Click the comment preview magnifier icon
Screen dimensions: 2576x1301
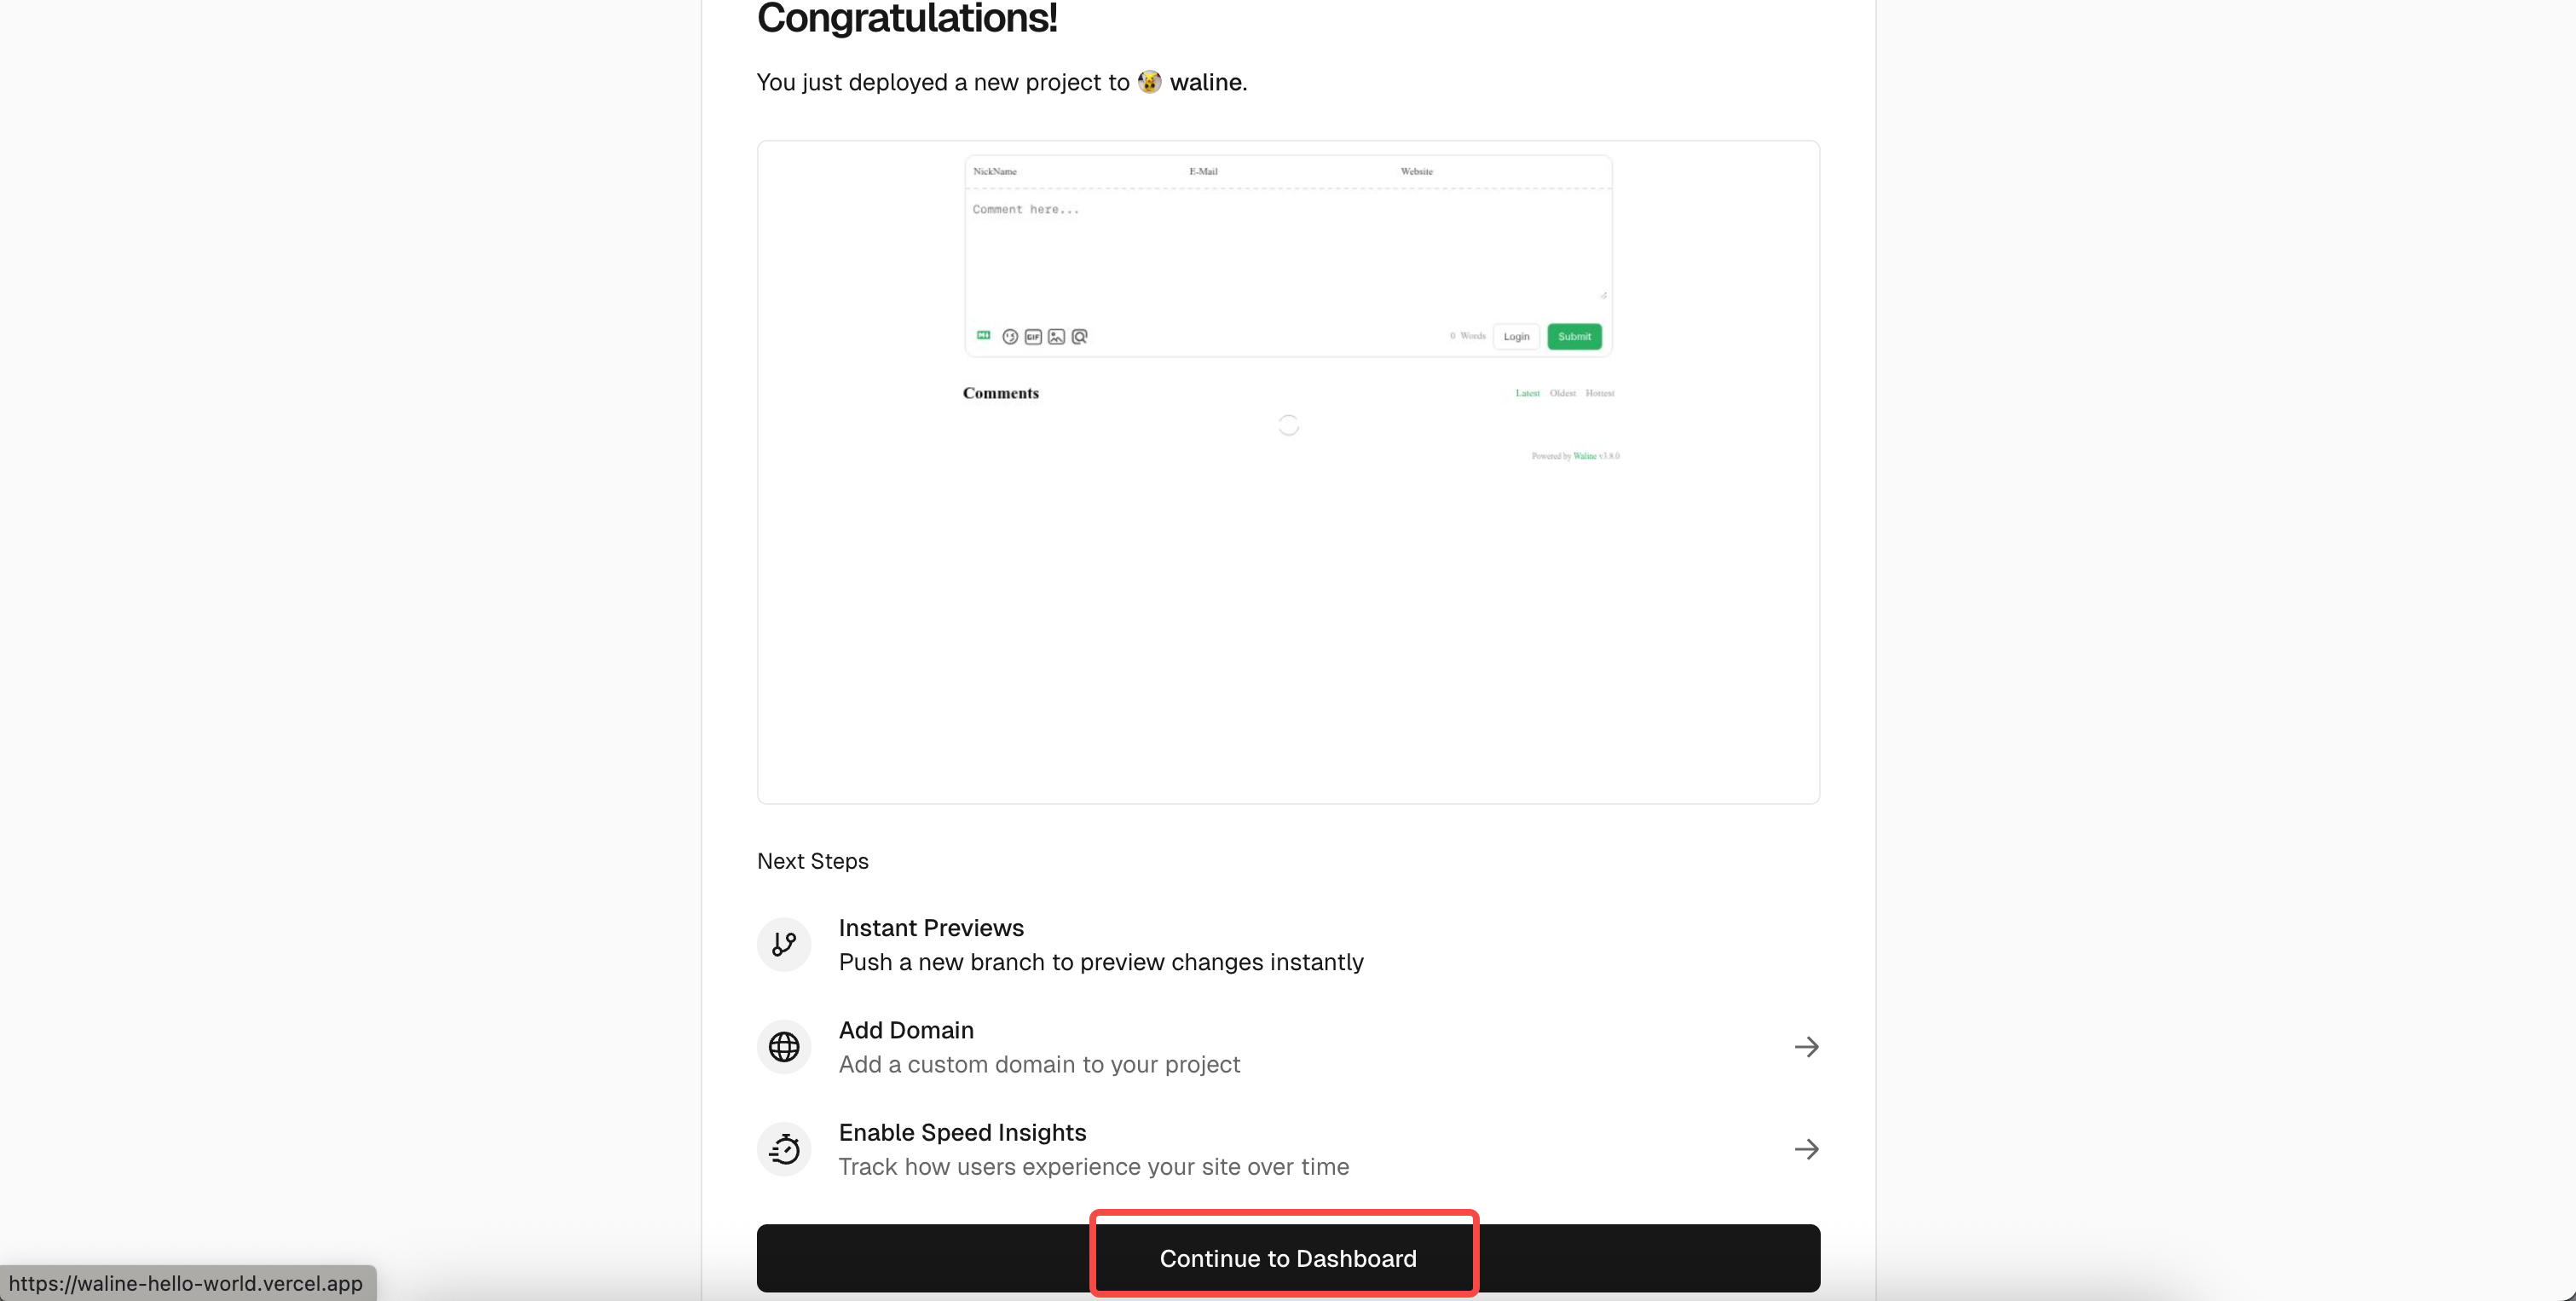[x=1080, y=337]
